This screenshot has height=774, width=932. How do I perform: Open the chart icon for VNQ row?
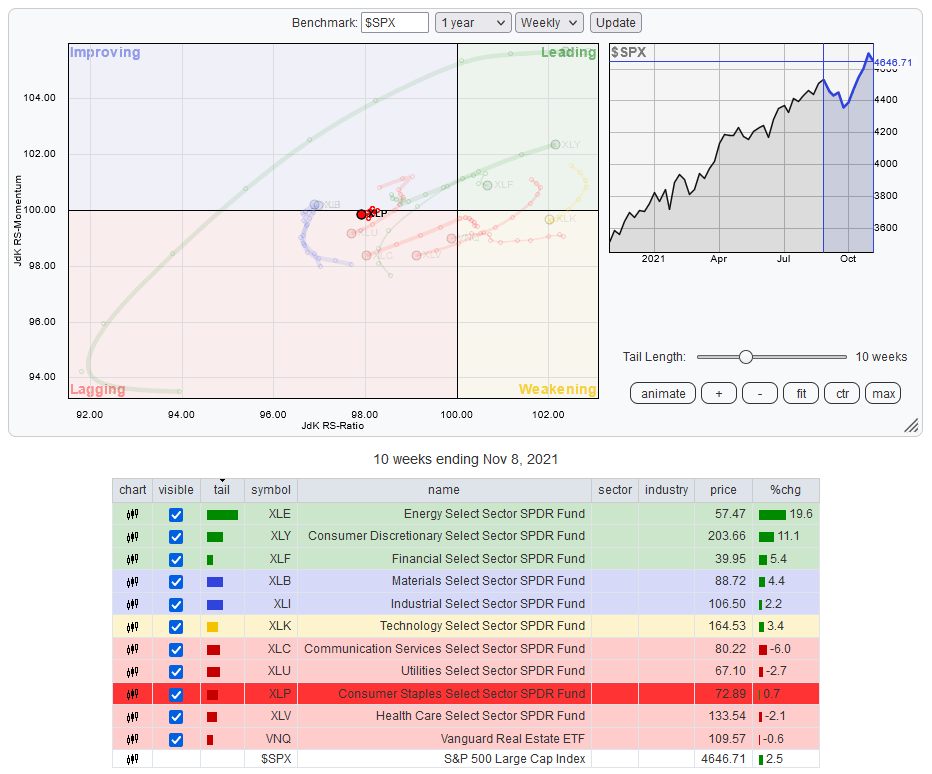[132, 739]
